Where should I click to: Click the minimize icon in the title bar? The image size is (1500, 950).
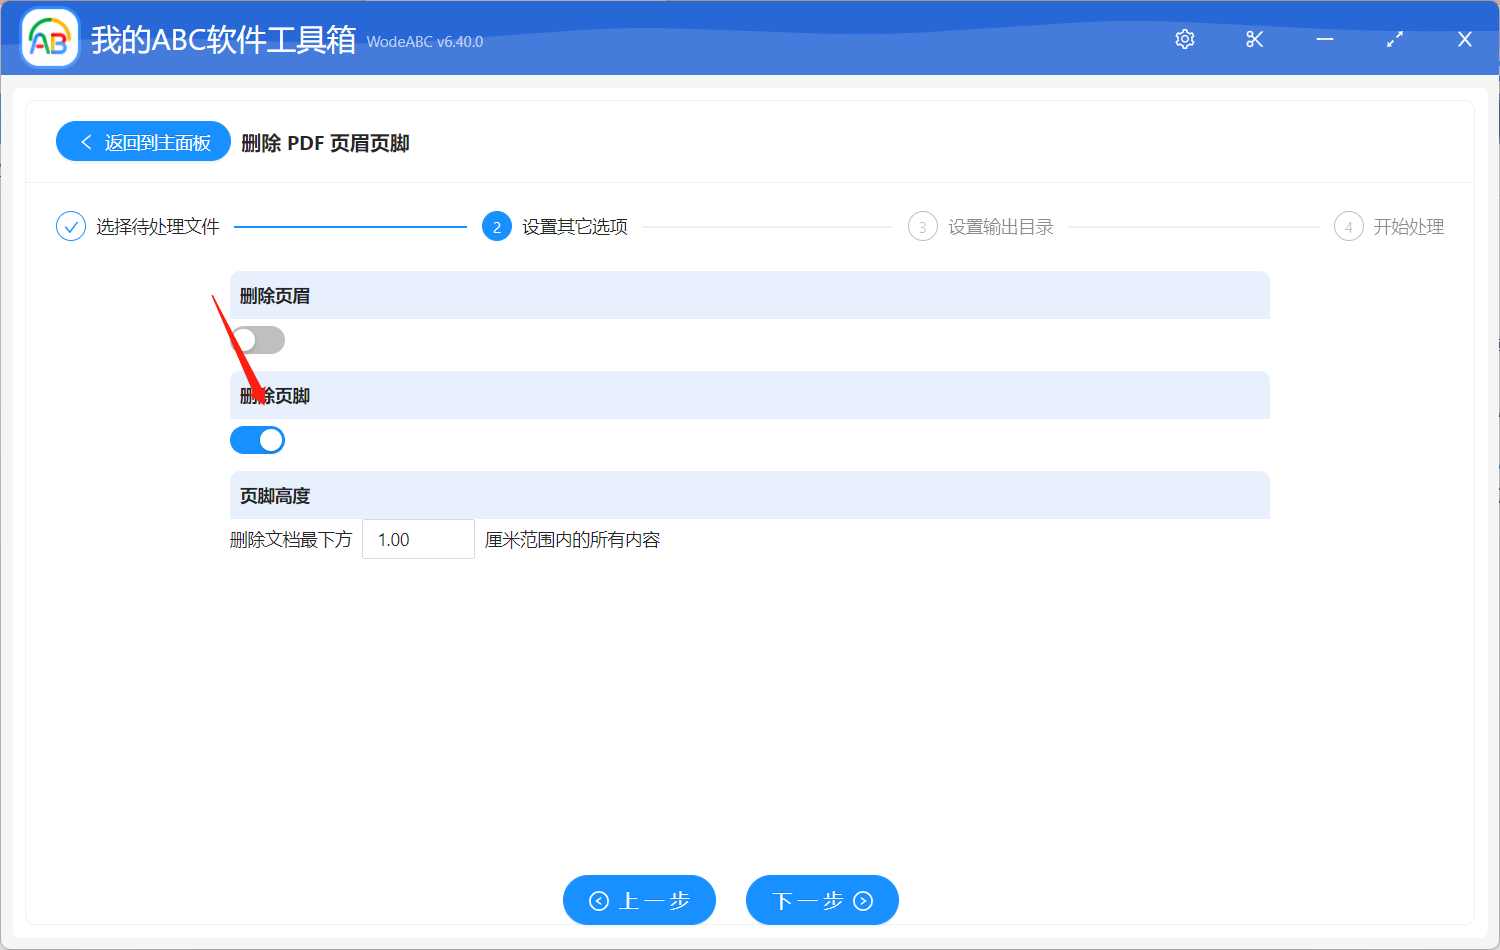pos(1324,39)
